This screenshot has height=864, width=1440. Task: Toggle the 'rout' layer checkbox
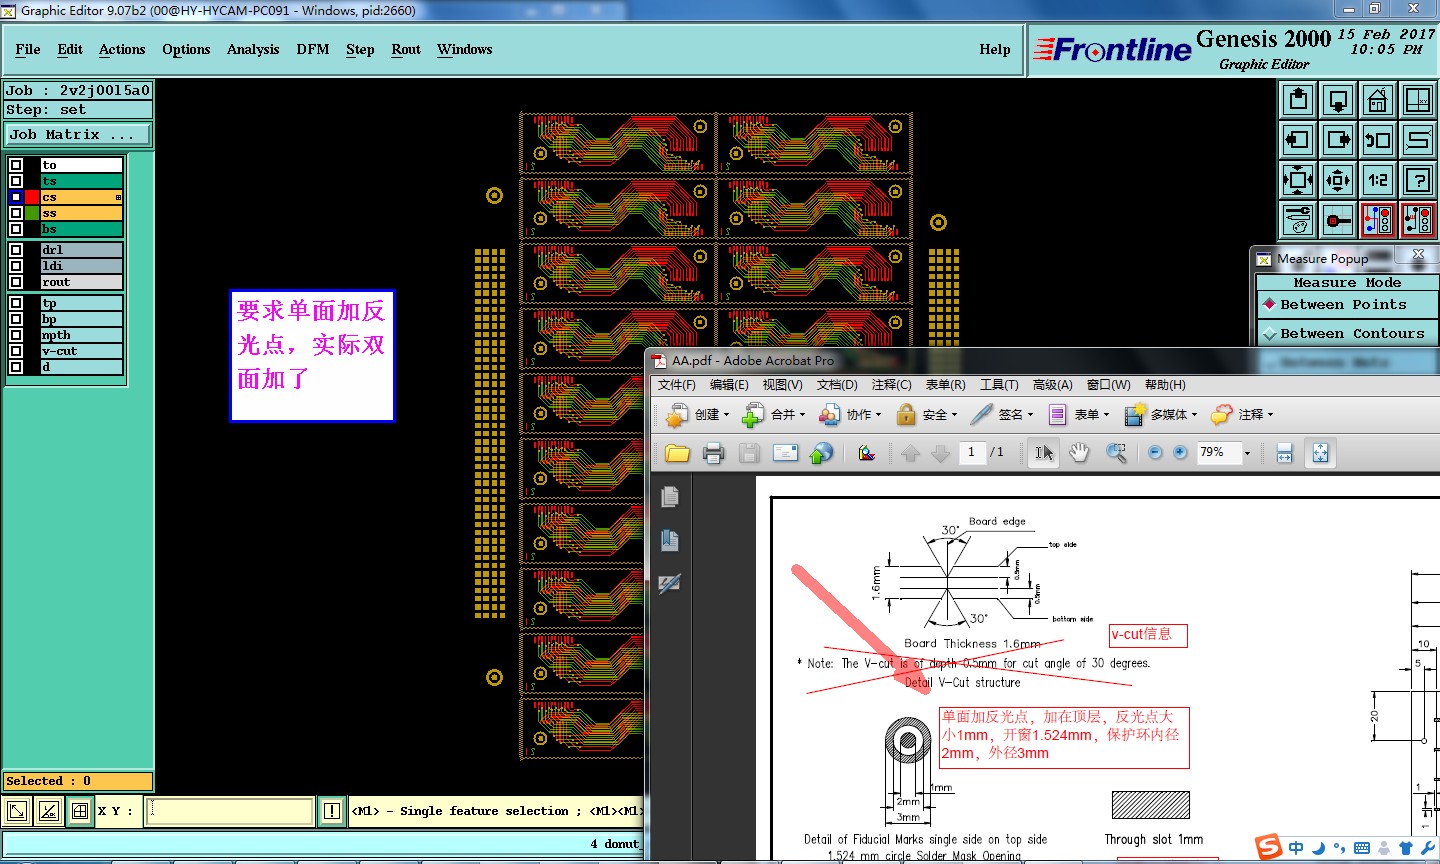pyautogui.click(x=16, y=282)
